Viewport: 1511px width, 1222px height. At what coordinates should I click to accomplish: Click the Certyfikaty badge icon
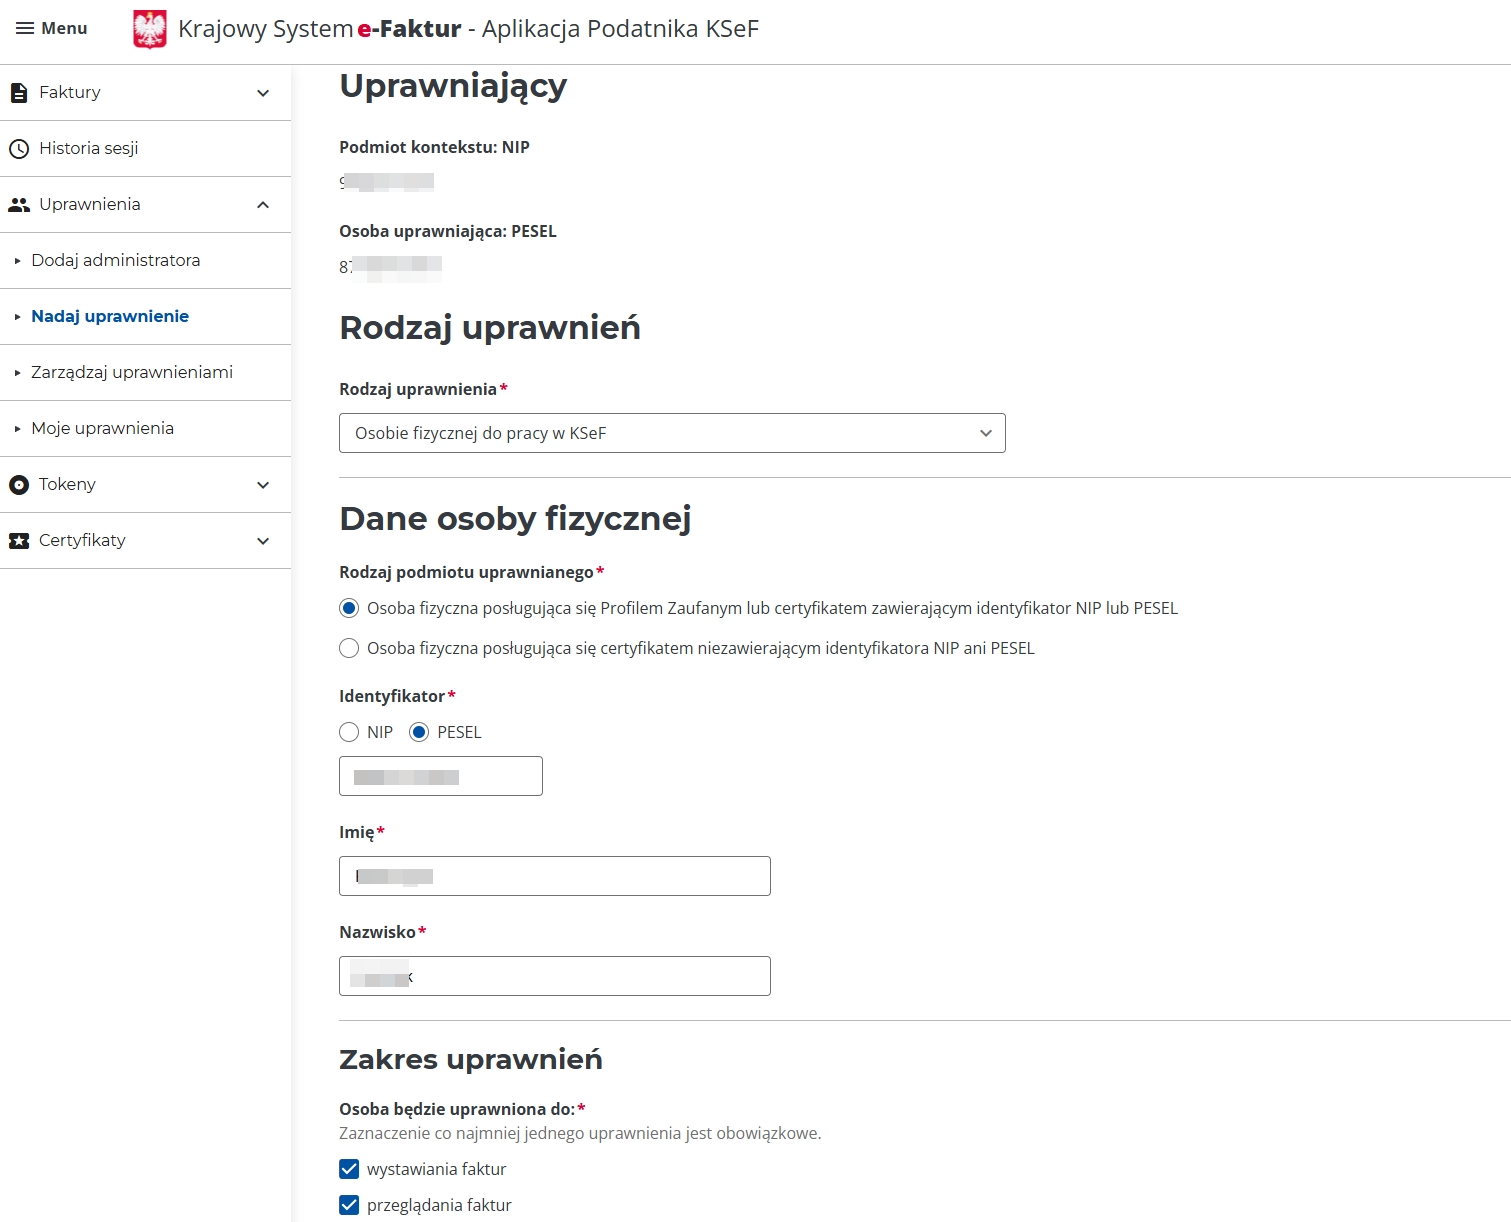click(x=18, y=541)
